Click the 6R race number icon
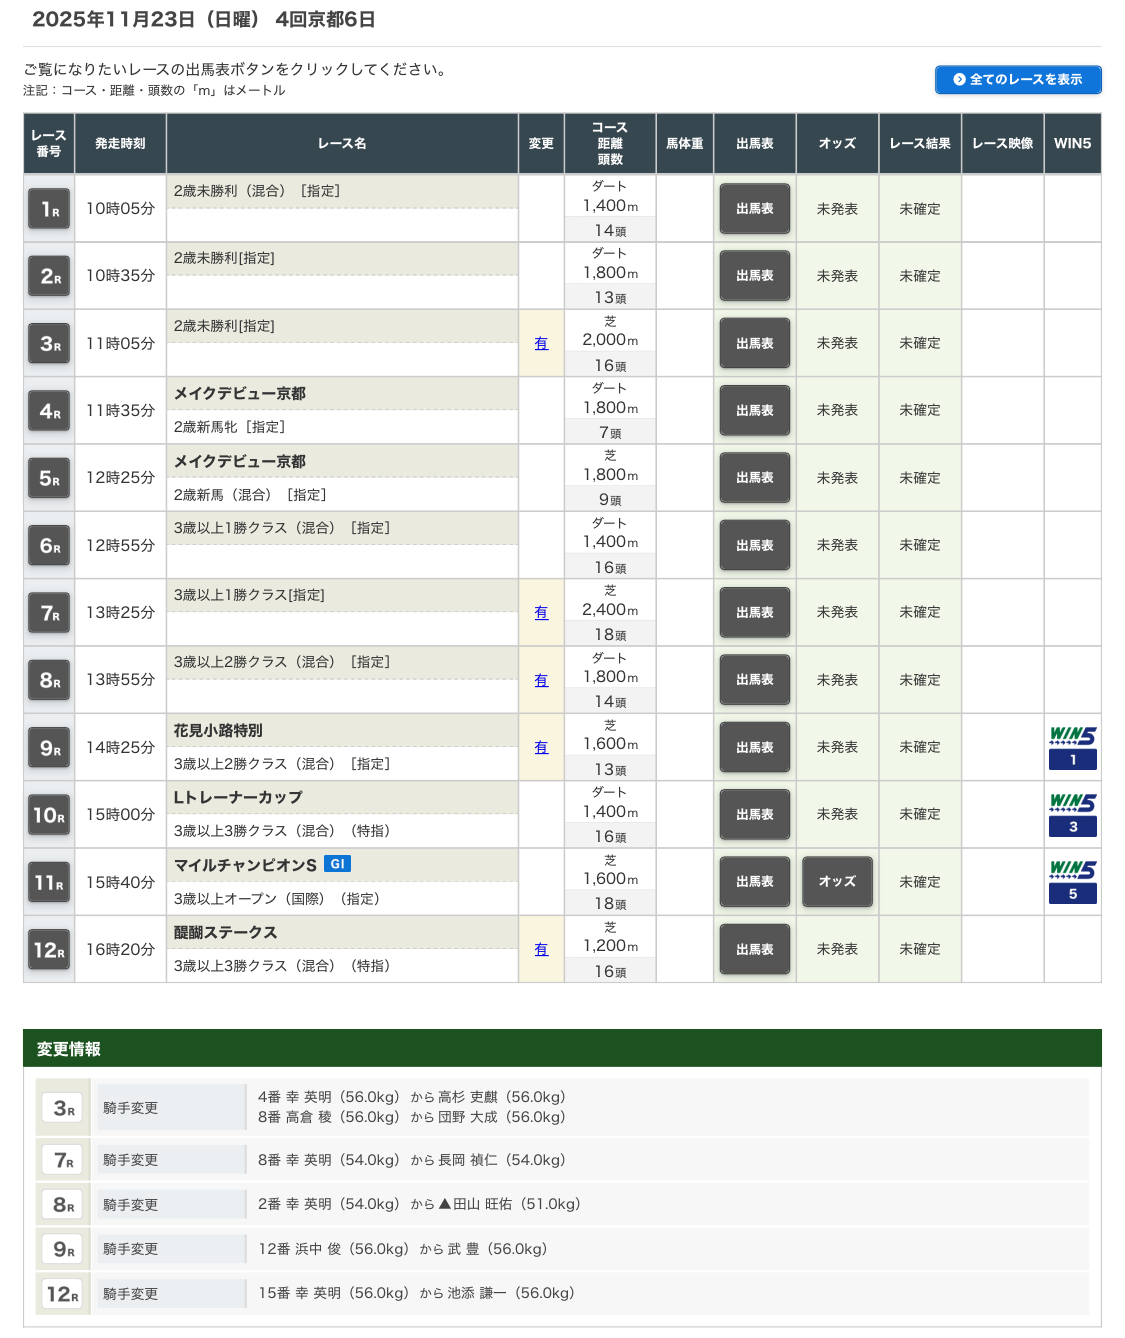The height and width of the screenshot is (1338, 1125). pos(49,546)
